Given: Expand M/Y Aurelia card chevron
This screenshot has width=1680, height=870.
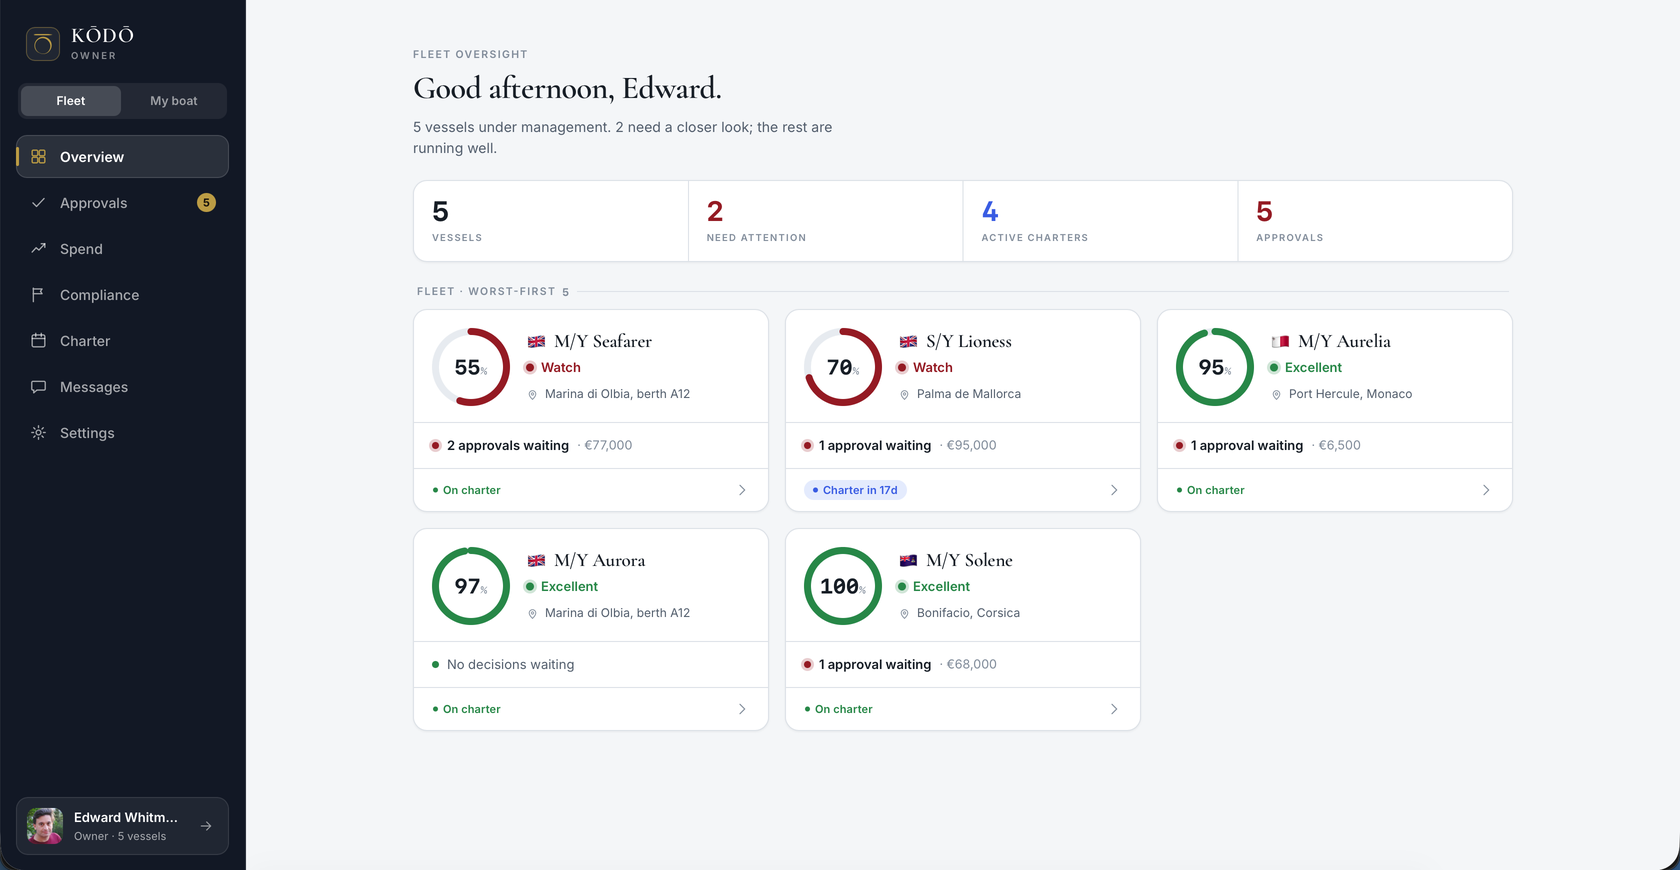Looking at the screenshot, I should pyautogui.click(x=1486, y=490).
